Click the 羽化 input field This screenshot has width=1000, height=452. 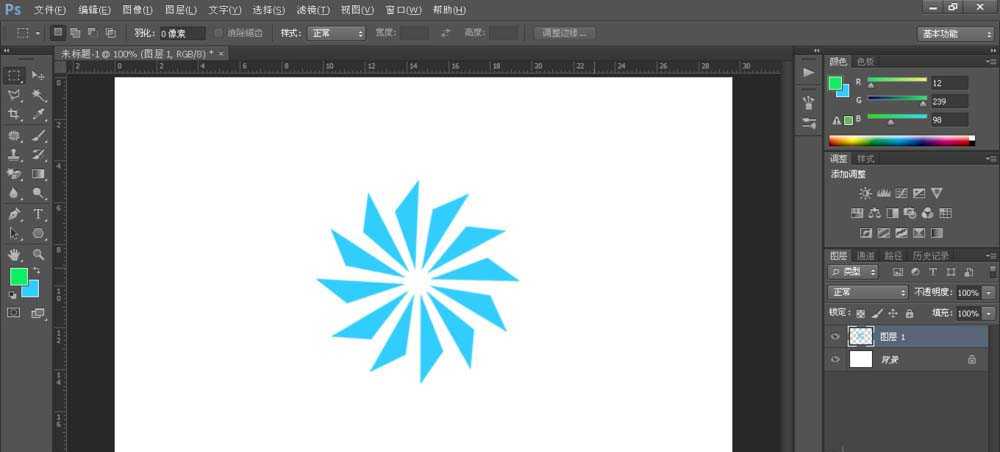coord(184,33)
